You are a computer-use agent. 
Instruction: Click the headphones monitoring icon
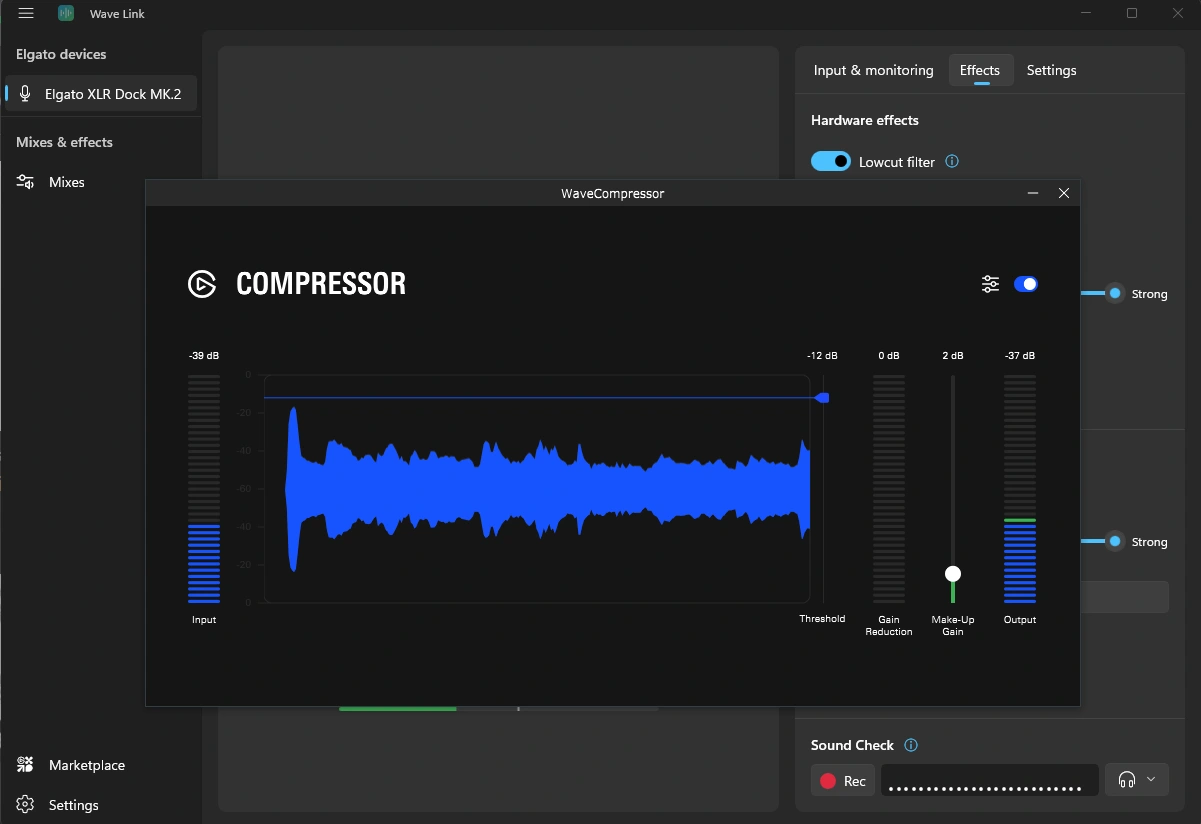1127,780
